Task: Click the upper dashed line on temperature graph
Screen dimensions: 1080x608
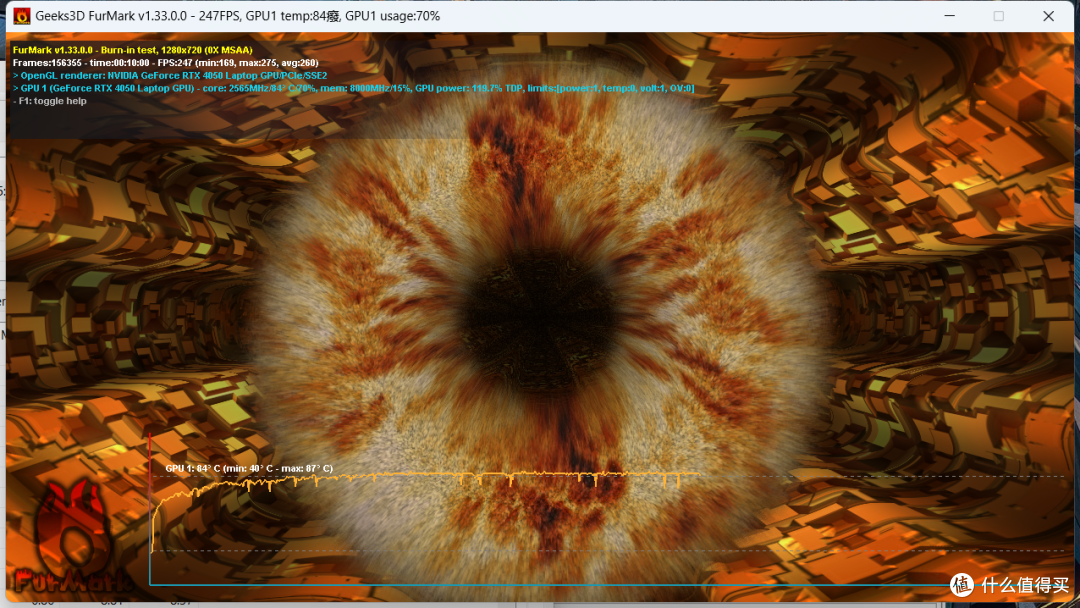Action: point(882,476)
